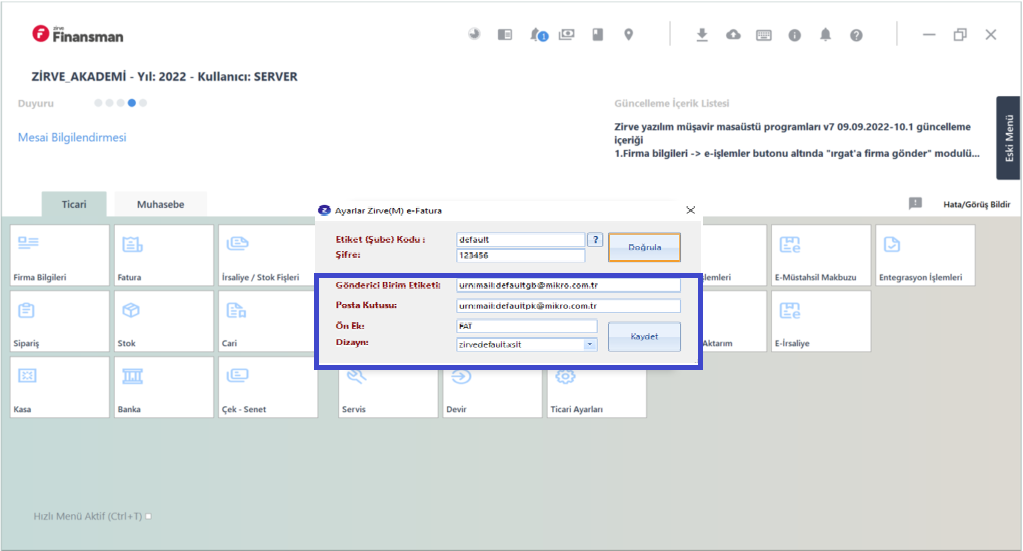Viewport: 1023px width, 551px height.
Task: Open the E-Müstahsil Makbuzu tile
Action: pos(821,255)
